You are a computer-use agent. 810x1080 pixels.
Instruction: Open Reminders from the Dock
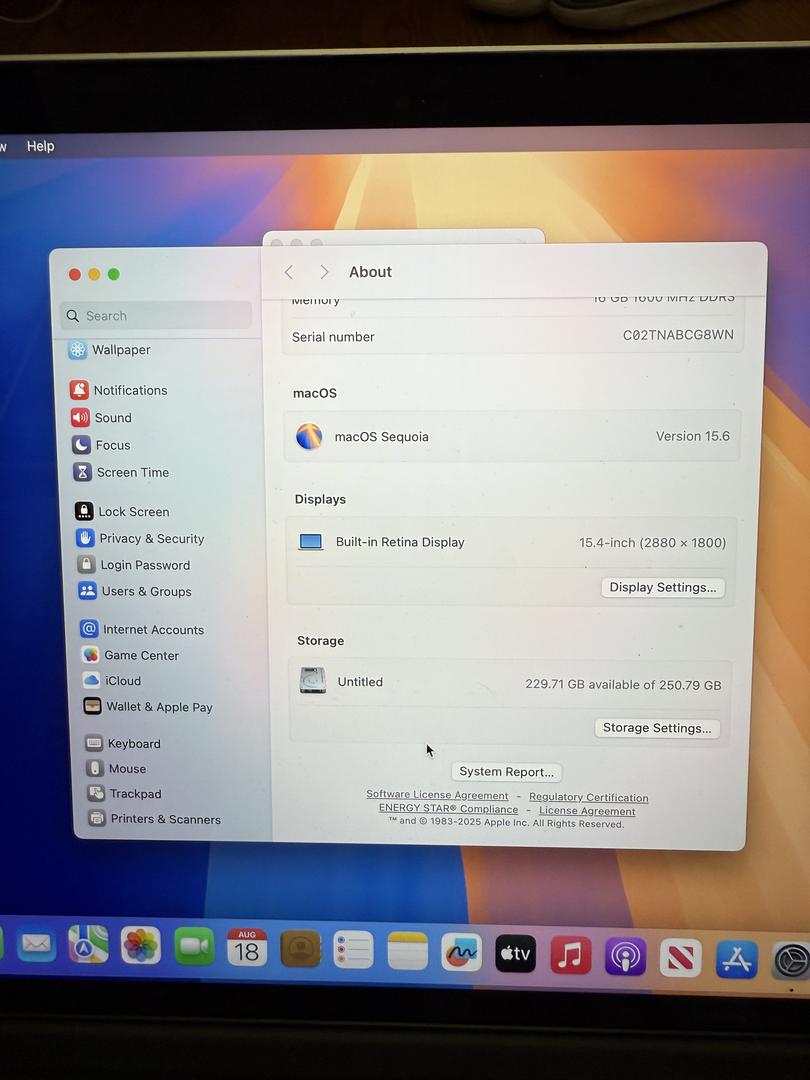[x=353, y=950]
